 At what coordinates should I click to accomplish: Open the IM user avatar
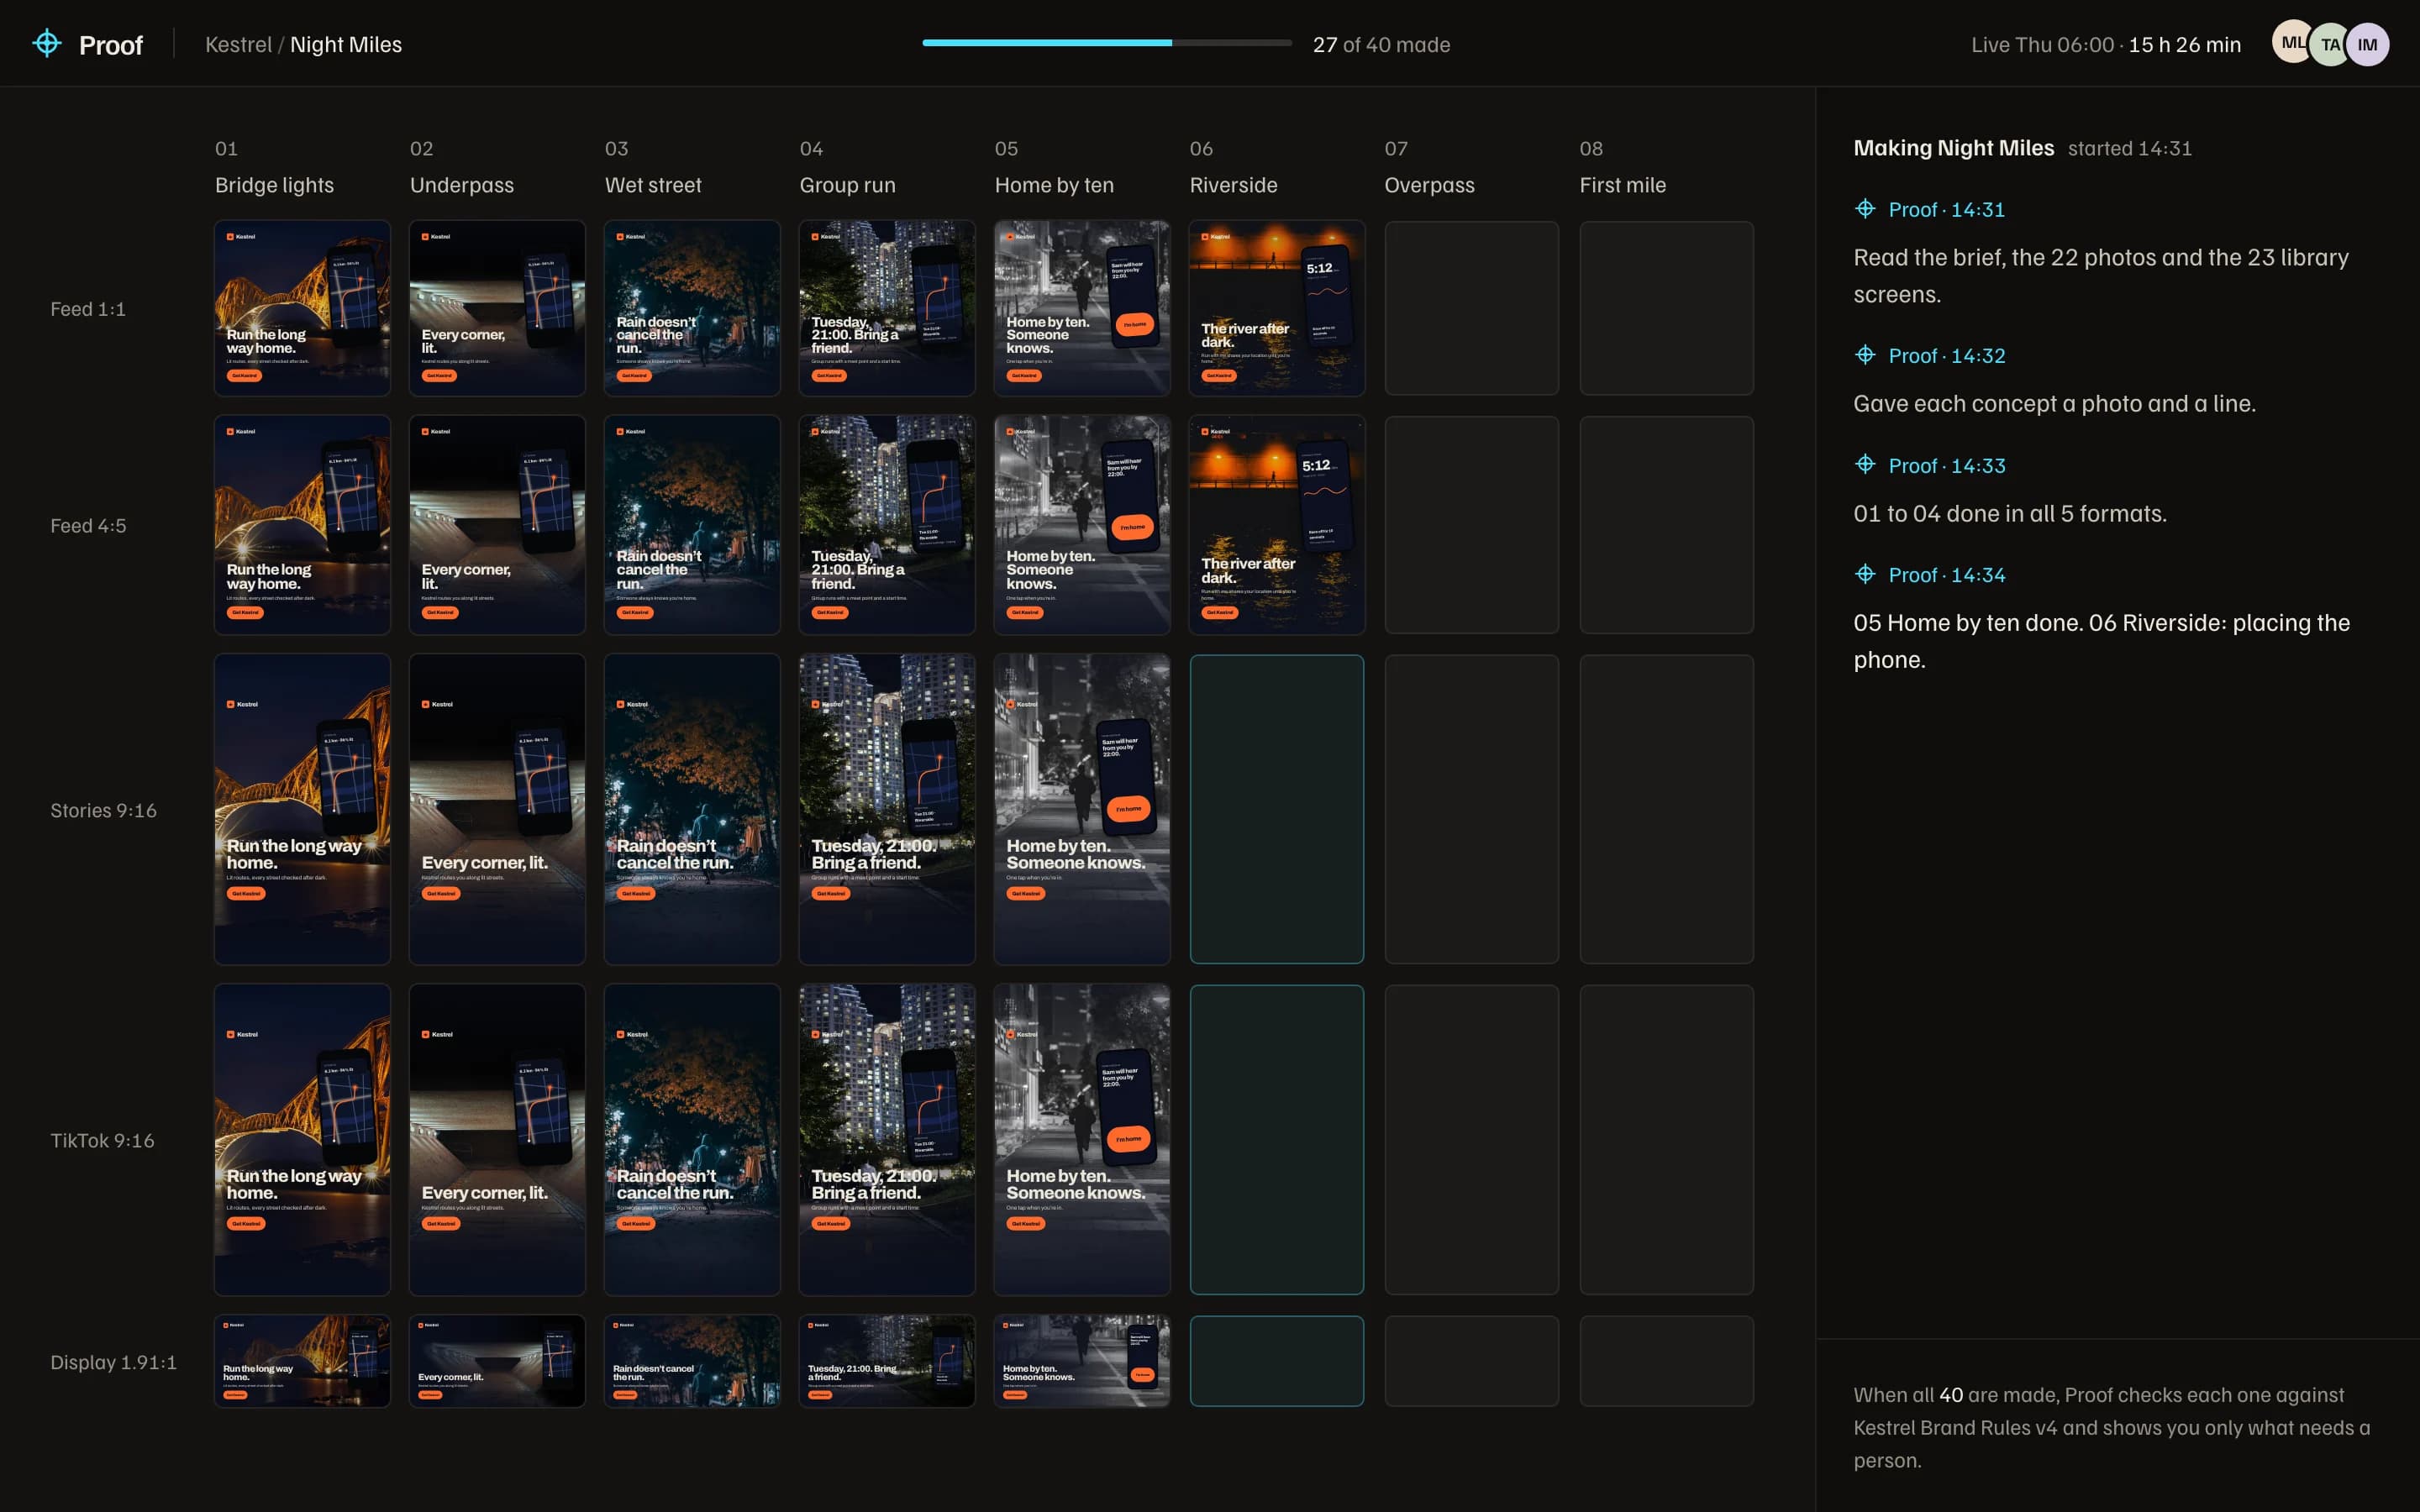point(2367,44)
